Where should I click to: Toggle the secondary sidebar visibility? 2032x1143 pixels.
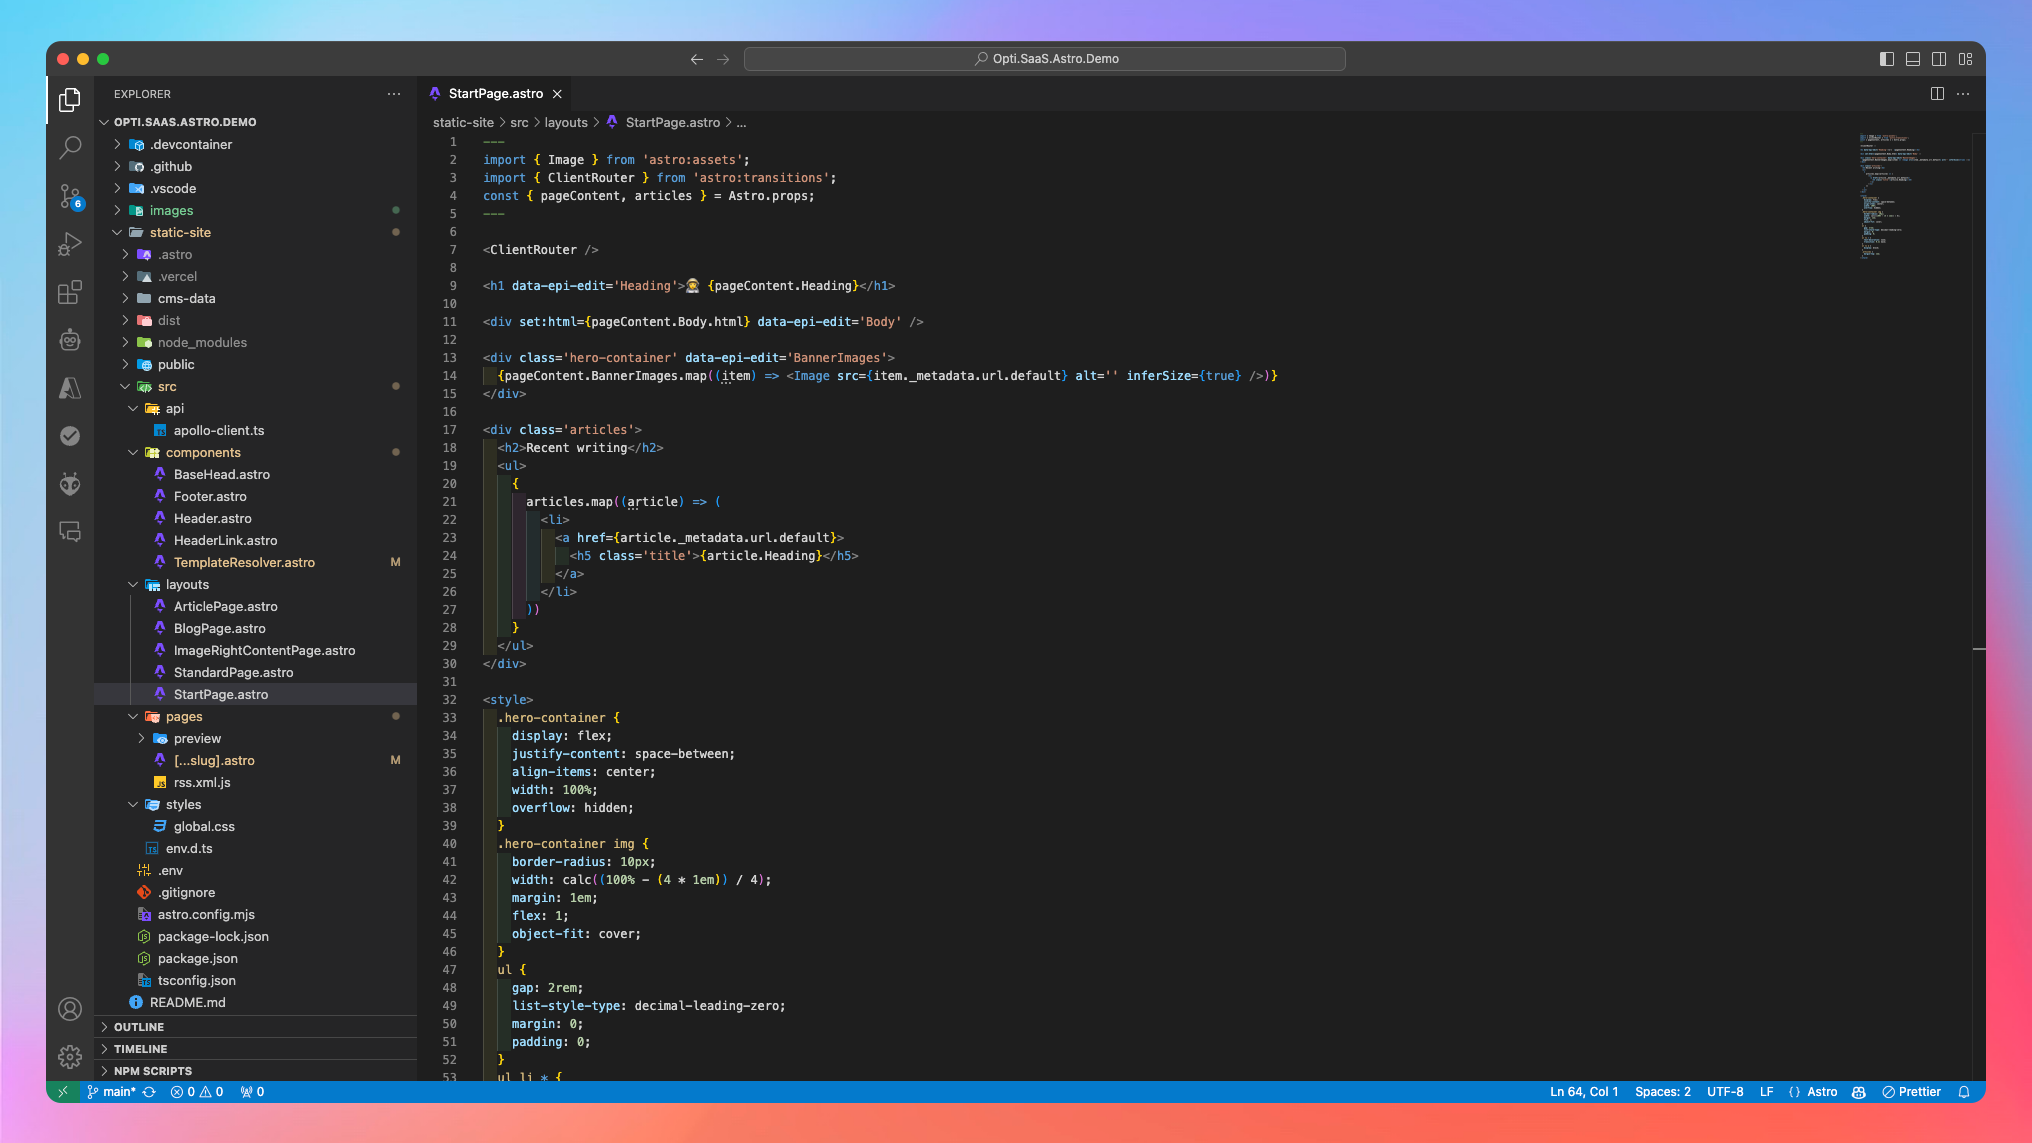click(x=1939, y=59)
